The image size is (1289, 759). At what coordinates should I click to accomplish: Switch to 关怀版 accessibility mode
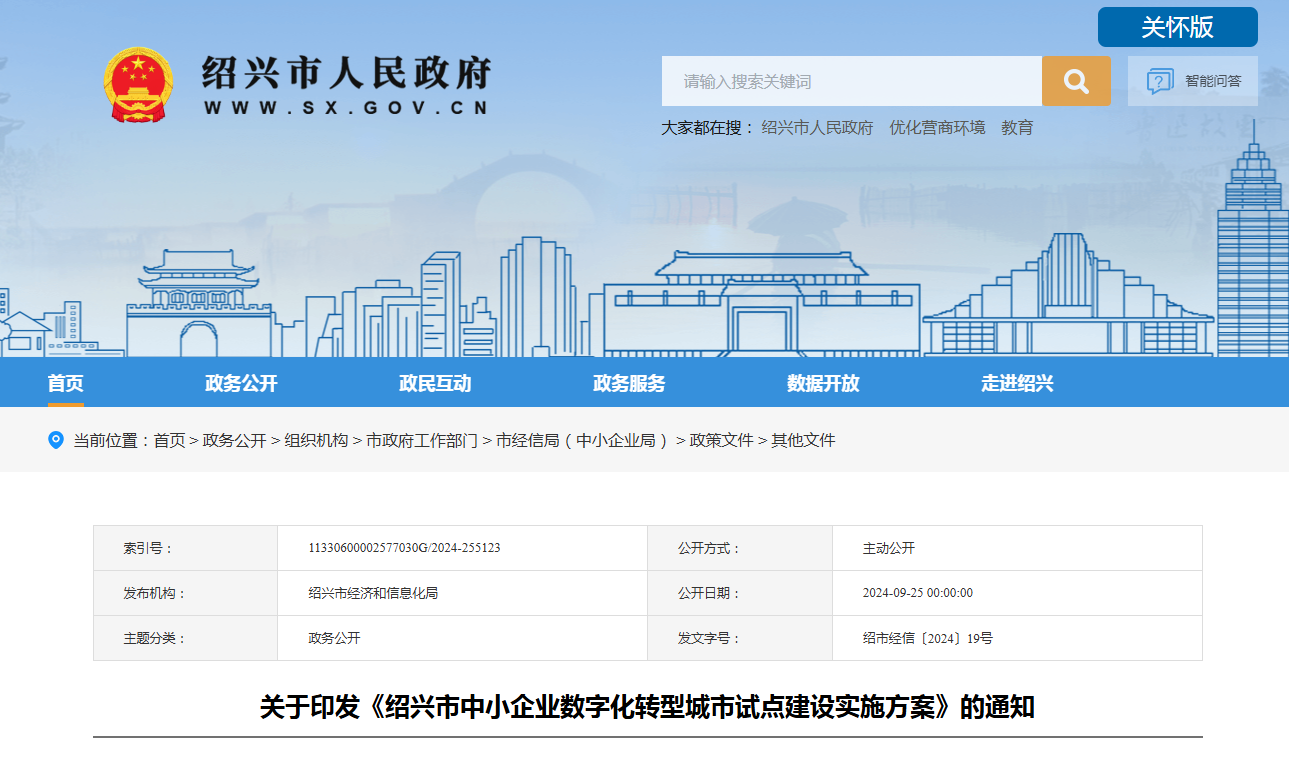1177,27
